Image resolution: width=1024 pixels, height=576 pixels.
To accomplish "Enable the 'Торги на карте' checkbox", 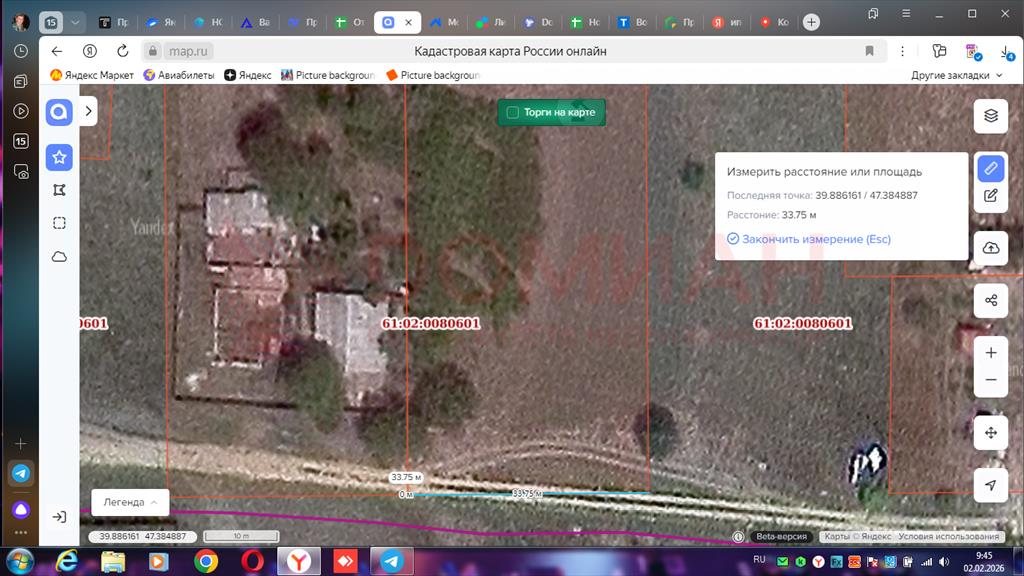I will click(513, 113).
